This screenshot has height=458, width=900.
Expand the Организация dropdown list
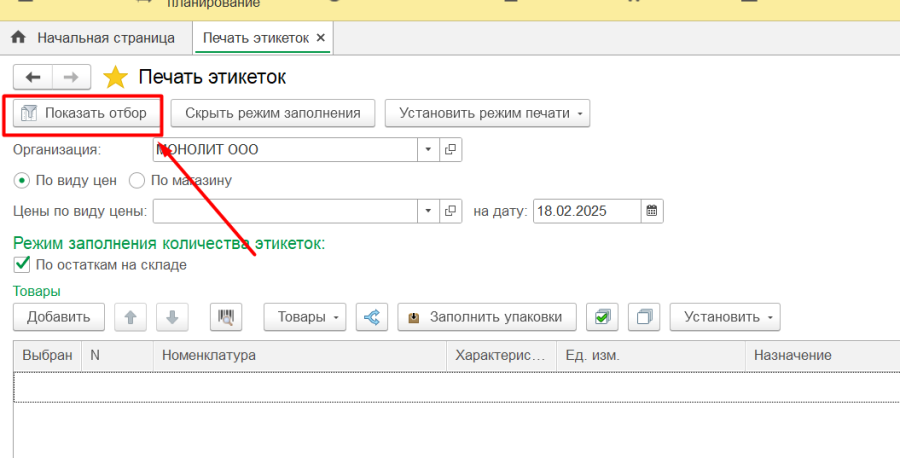tap(428, 149)
